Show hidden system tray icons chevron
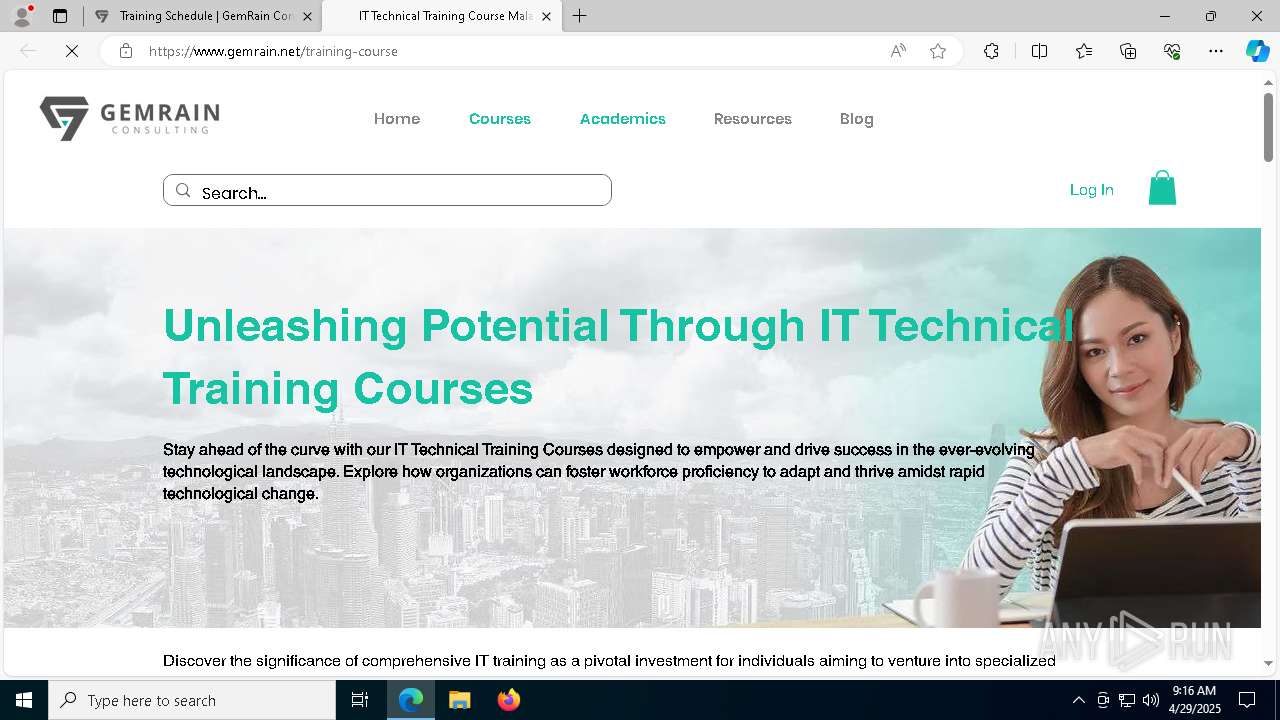The image size is (1280, 720). click(1078, 700)
